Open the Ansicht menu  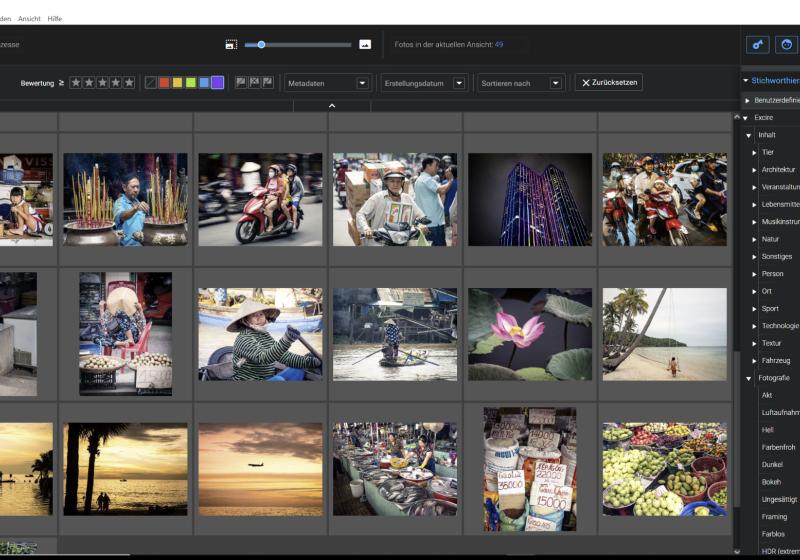29,18
